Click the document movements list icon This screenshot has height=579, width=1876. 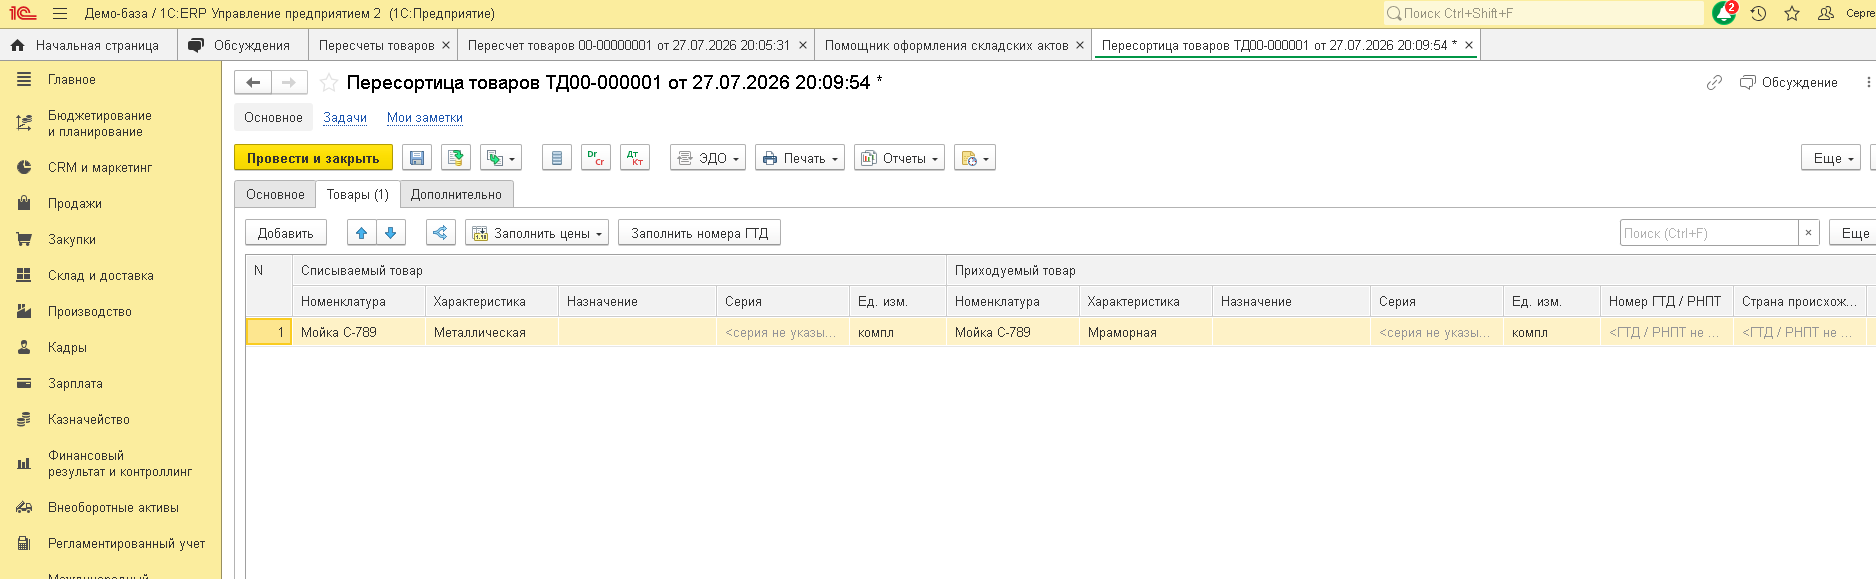coord(557,158)
